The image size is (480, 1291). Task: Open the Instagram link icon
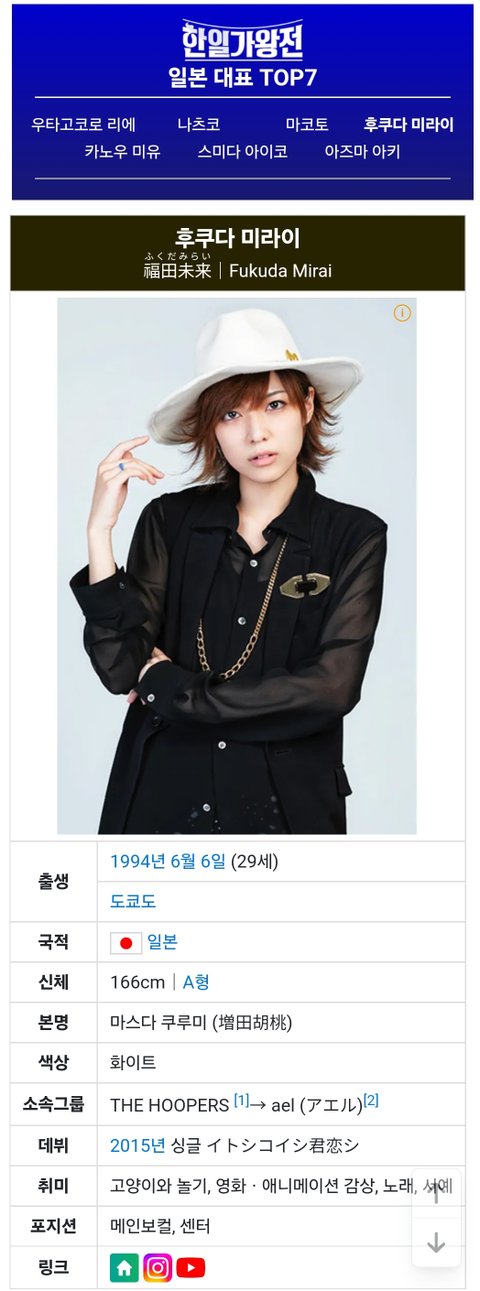tap(157, 1267)
